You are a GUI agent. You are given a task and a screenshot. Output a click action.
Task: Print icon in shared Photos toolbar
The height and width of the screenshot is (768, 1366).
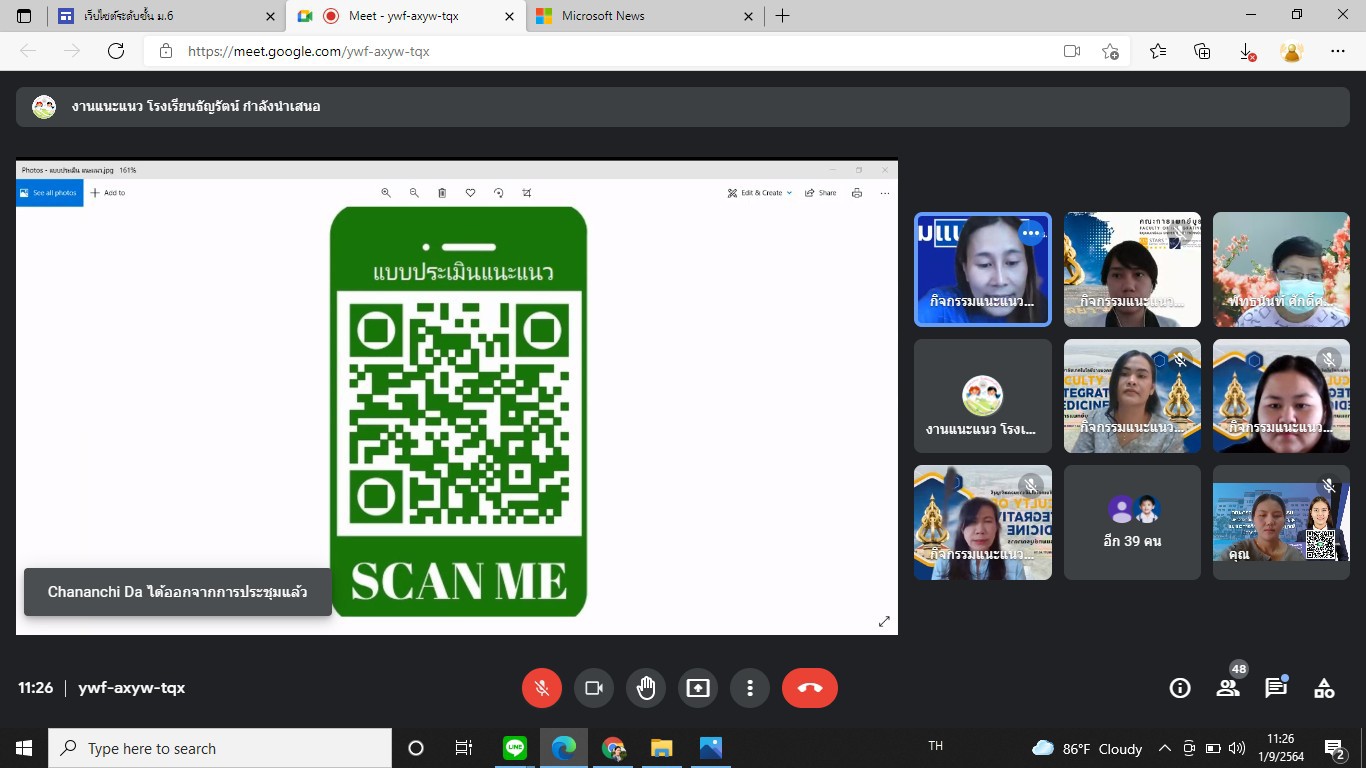pos(857,193)
